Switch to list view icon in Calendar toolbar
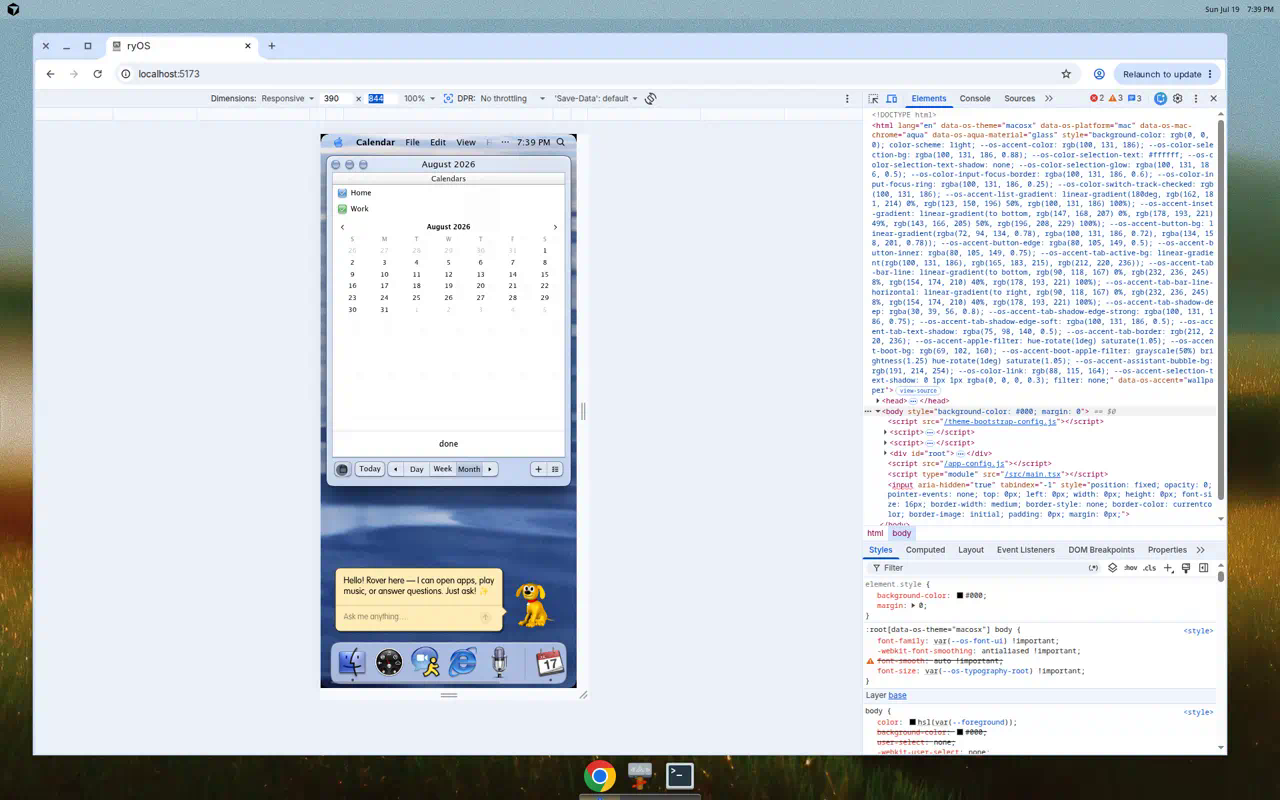 click(x=555, y=469)
